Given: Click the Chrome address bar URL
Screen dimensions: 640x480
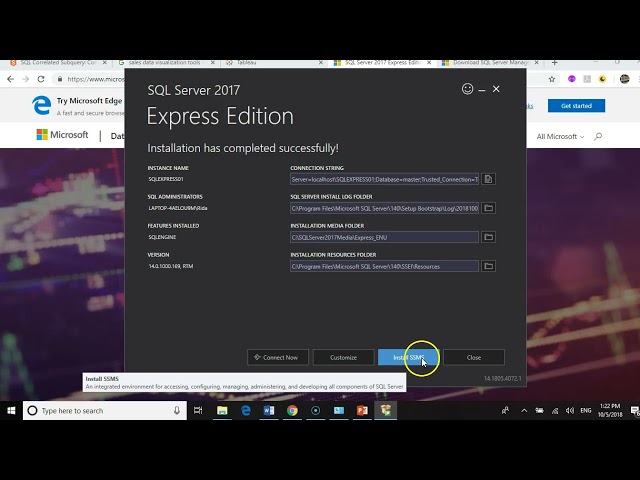Looking at the screenshot, I should pyautogui.click(x=95, y=79).
